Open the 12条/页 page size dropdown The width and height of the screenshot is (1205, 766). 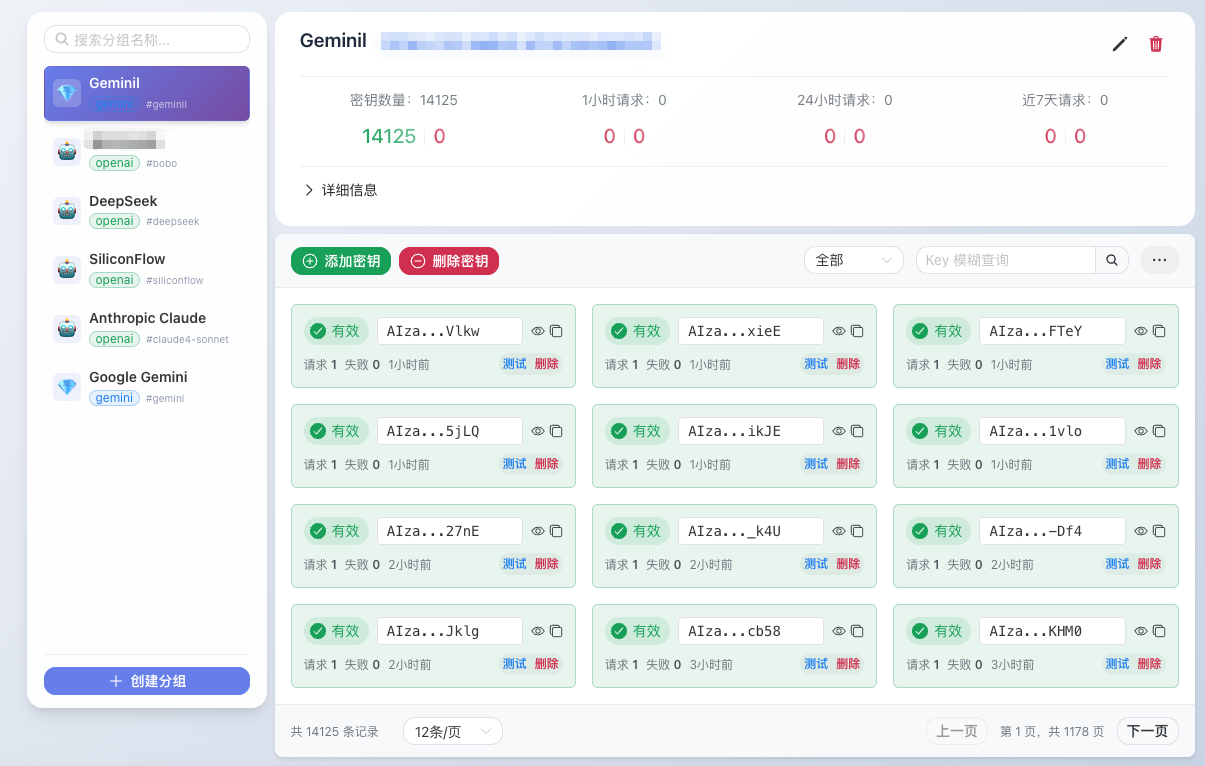[x=452, y=731]
